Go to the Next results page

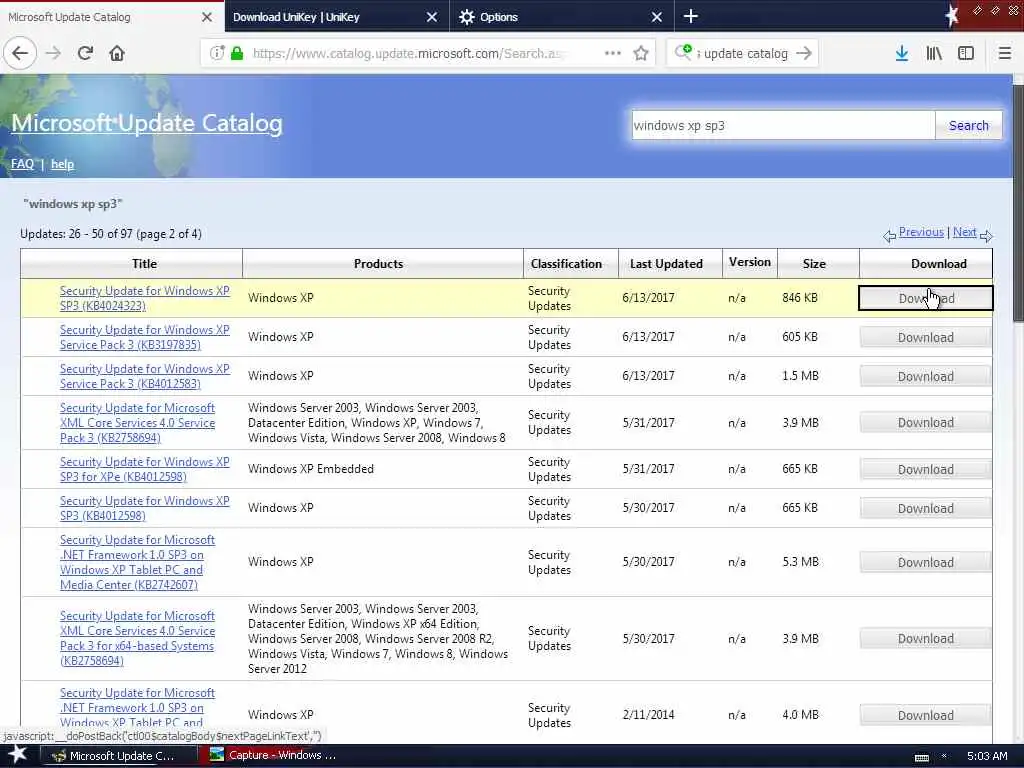coord(964,232)
